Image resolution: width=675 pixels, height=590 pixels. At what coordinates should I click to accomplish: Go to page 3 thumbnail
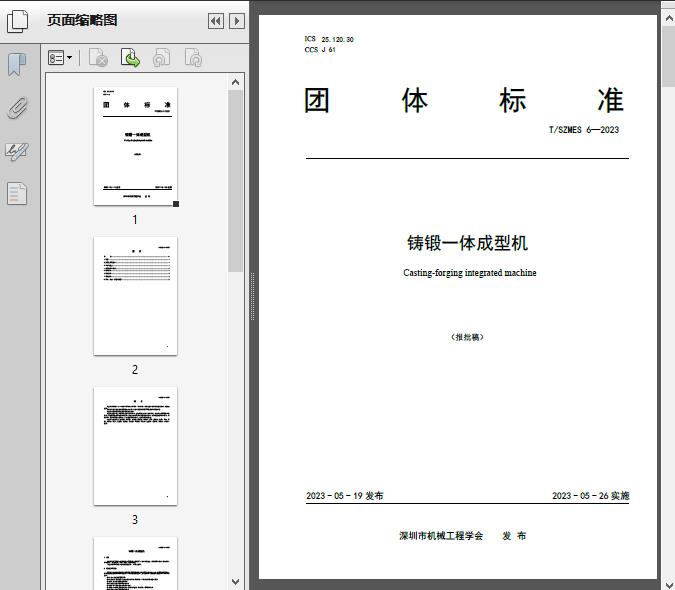[x=135, y=446]
